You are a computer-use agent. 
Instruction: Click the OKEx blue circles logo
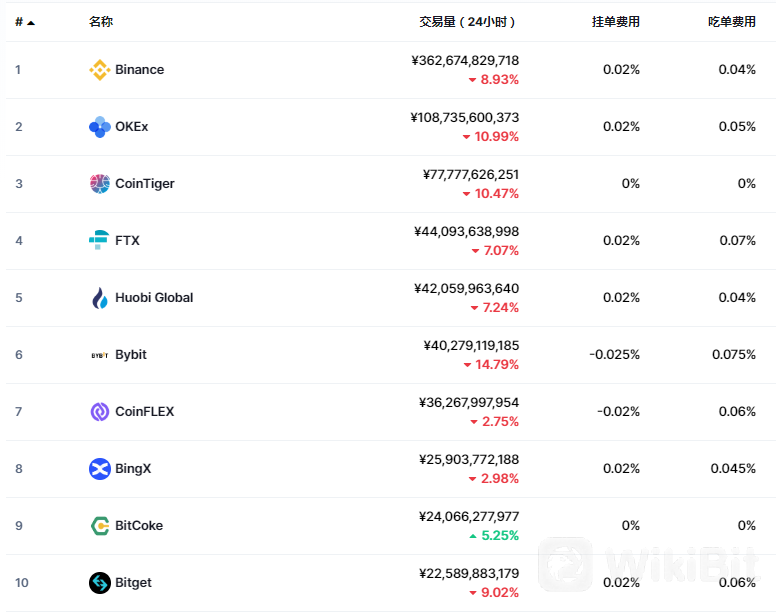point(99,127)
